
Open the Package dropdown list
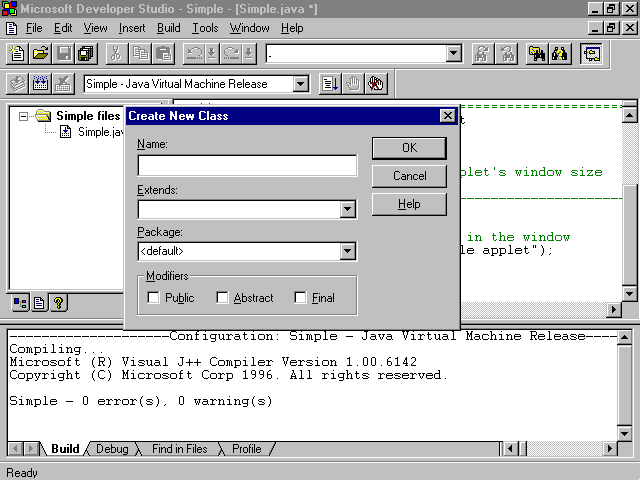click(x=347, y=251)
